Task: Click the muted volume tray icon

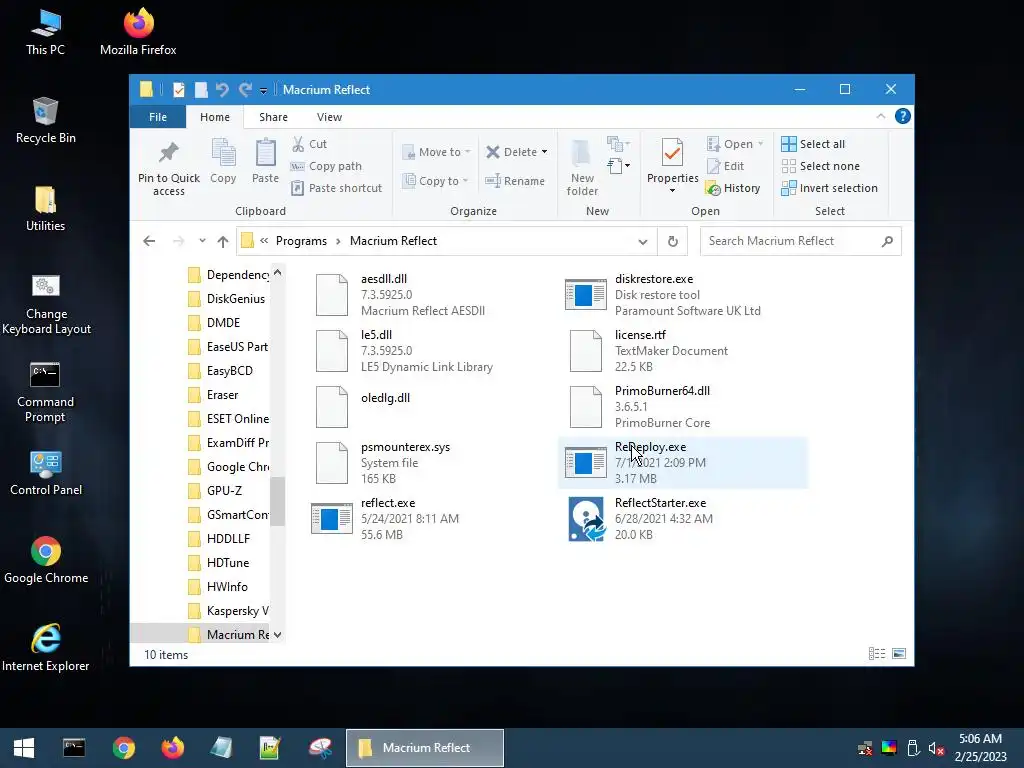Action: coord(936,748)
